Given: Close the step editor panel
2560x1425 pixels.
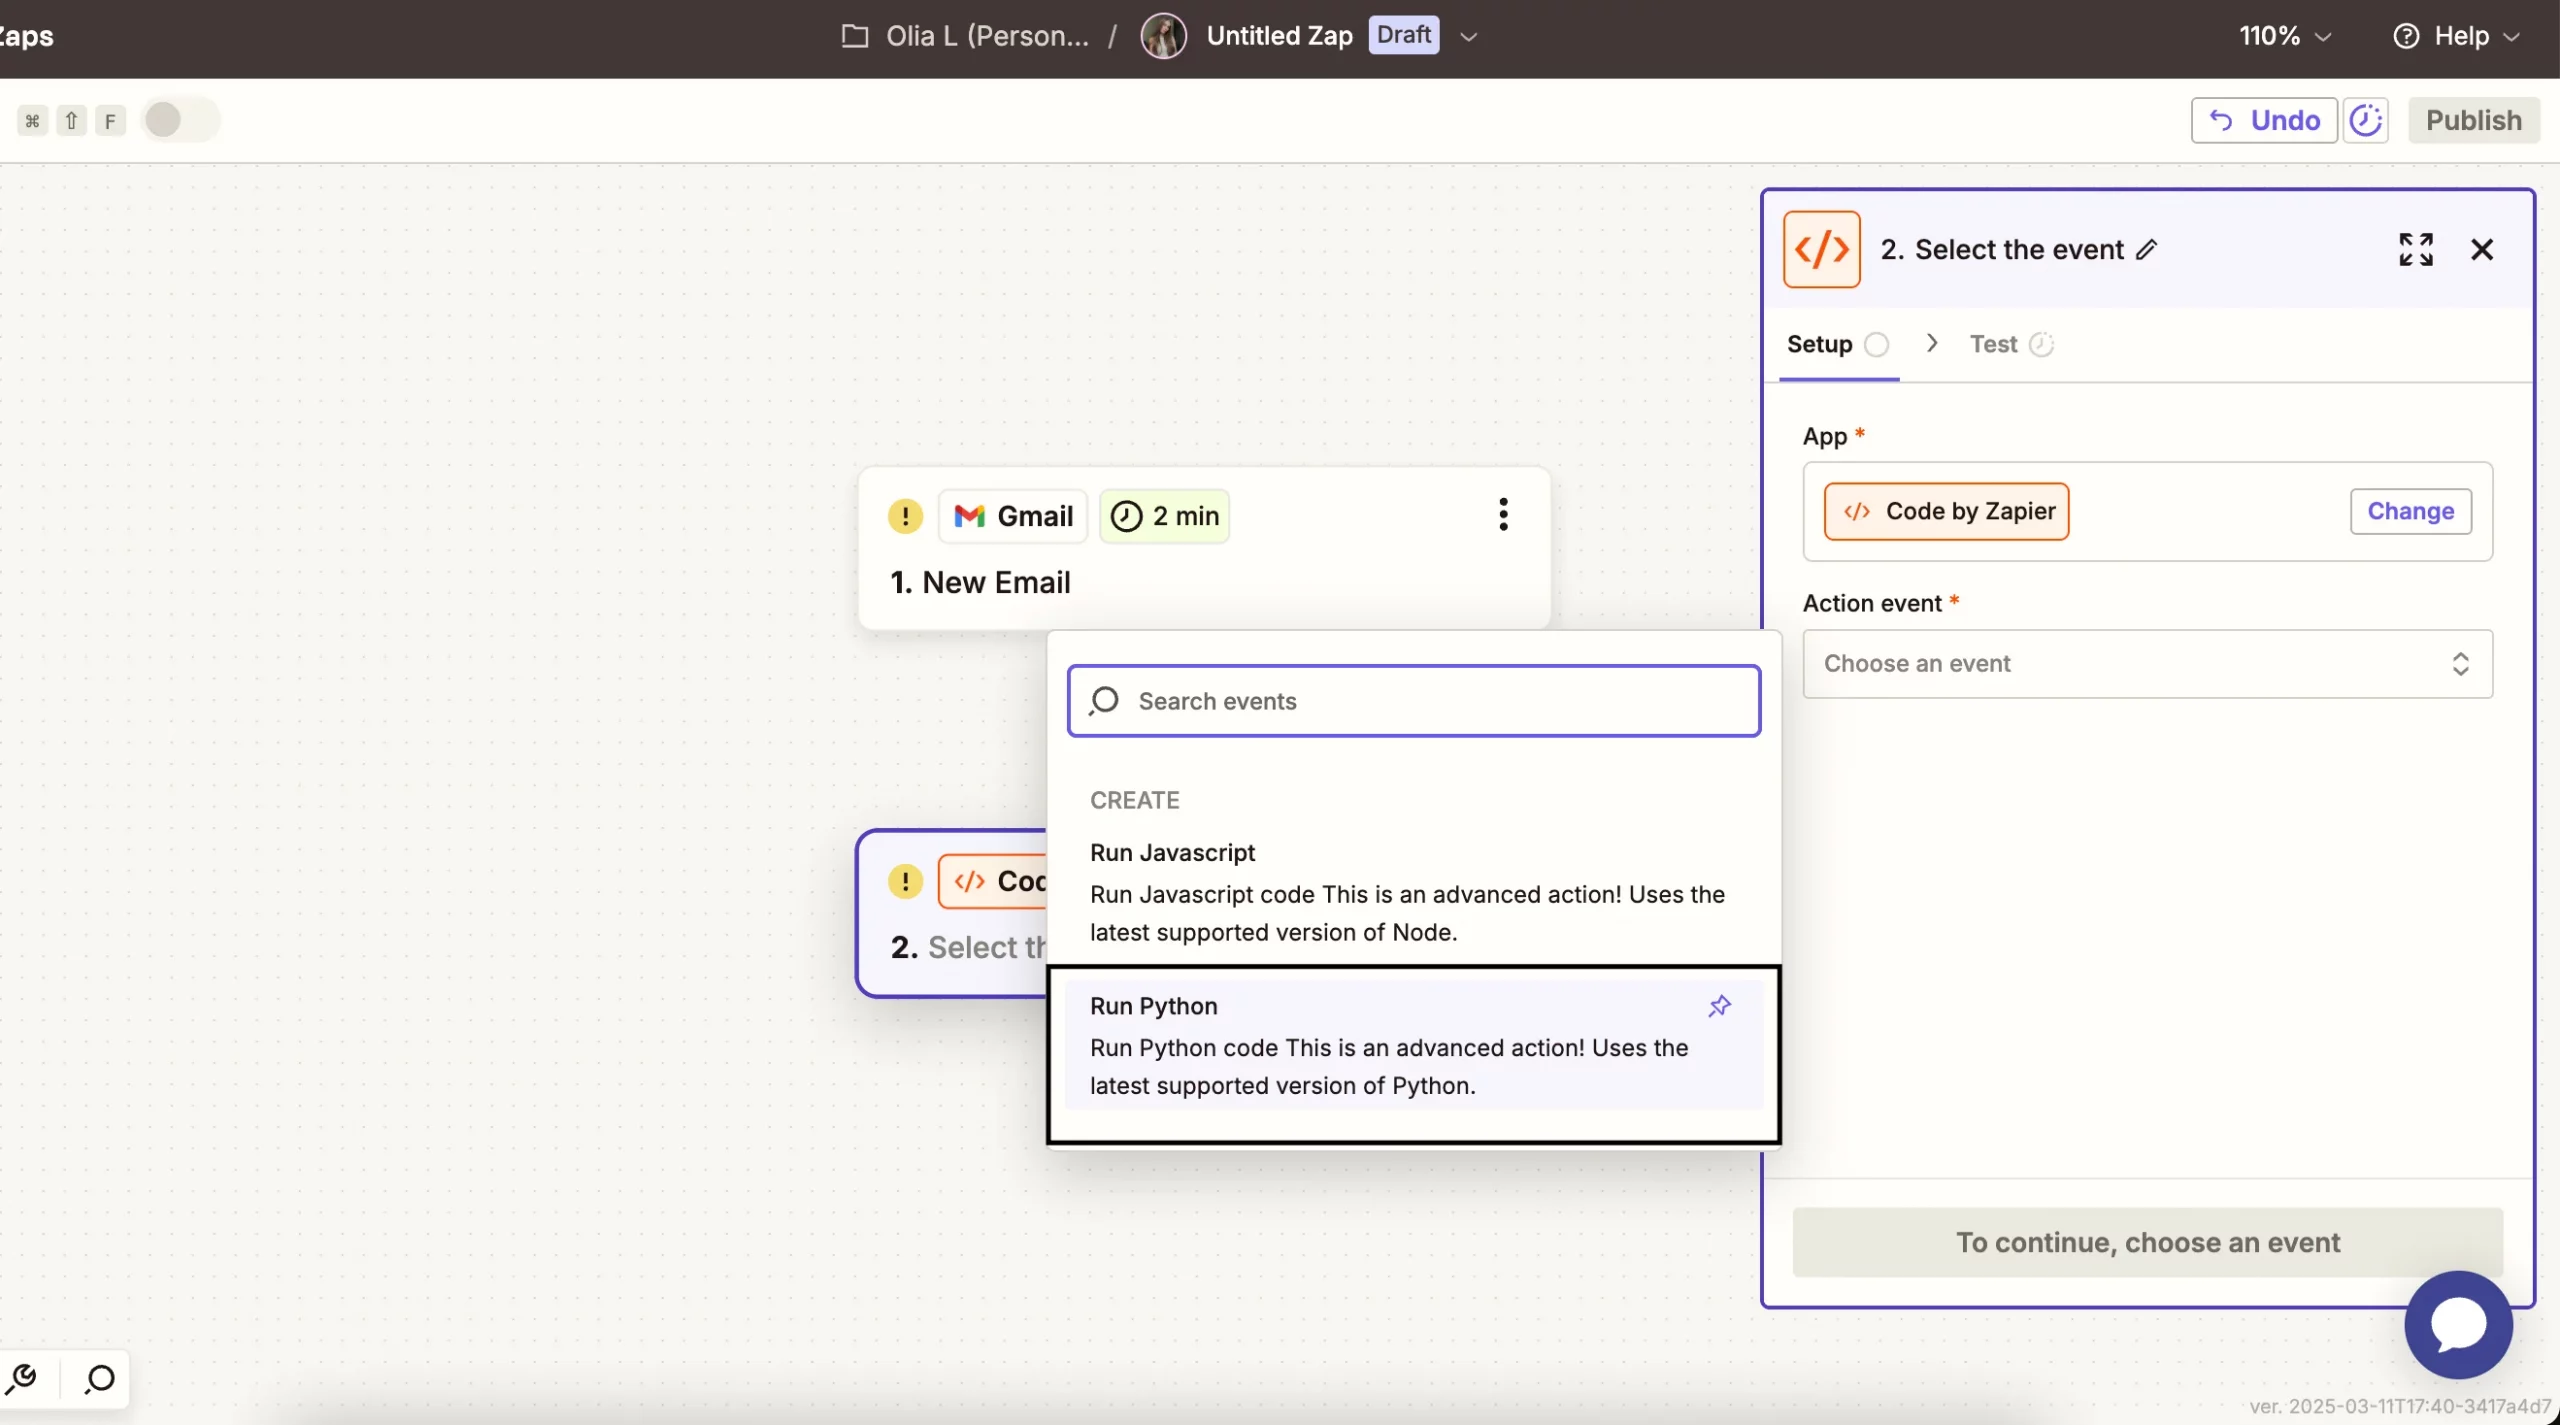Looking at the screenshot, I should coord(2482,250).
